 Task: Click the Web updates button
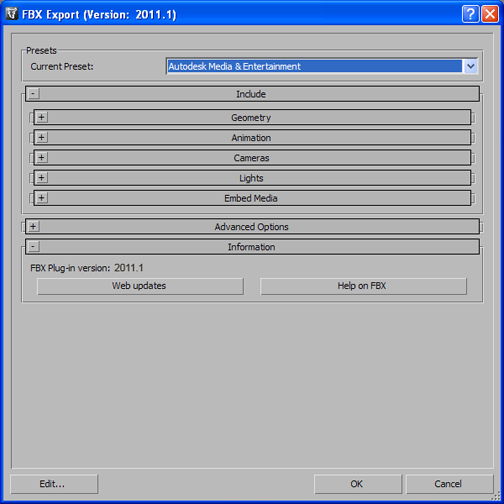pyautogui.click(x=140, y=286)
